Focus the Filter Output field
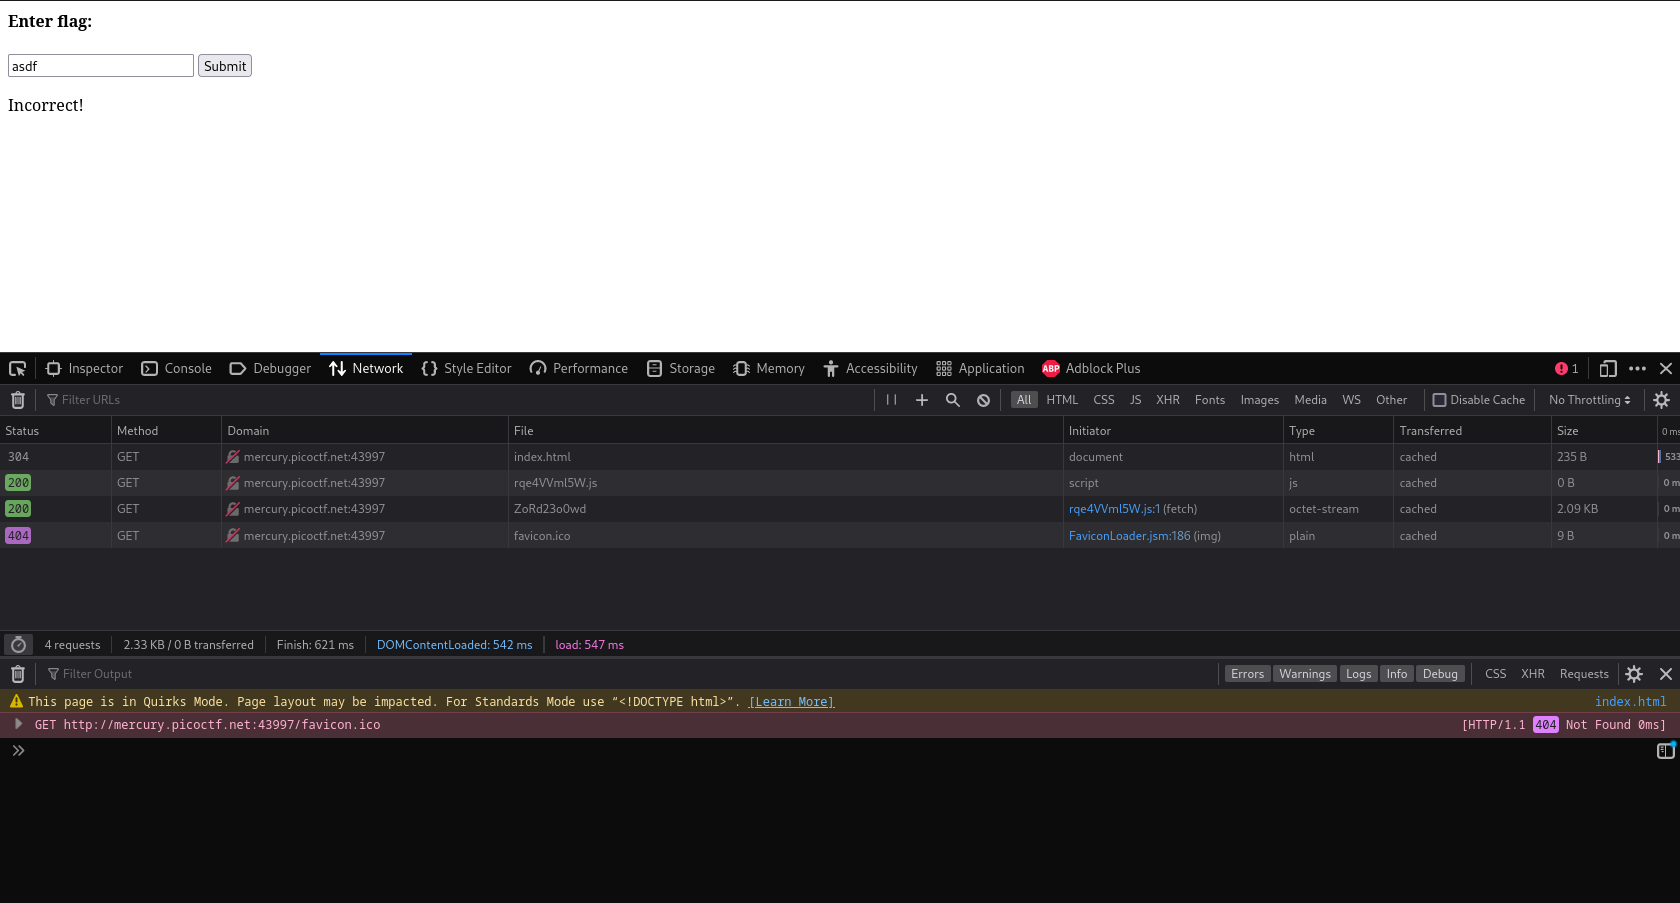The width and height of the screenshot is (1680, 903). 630,674
